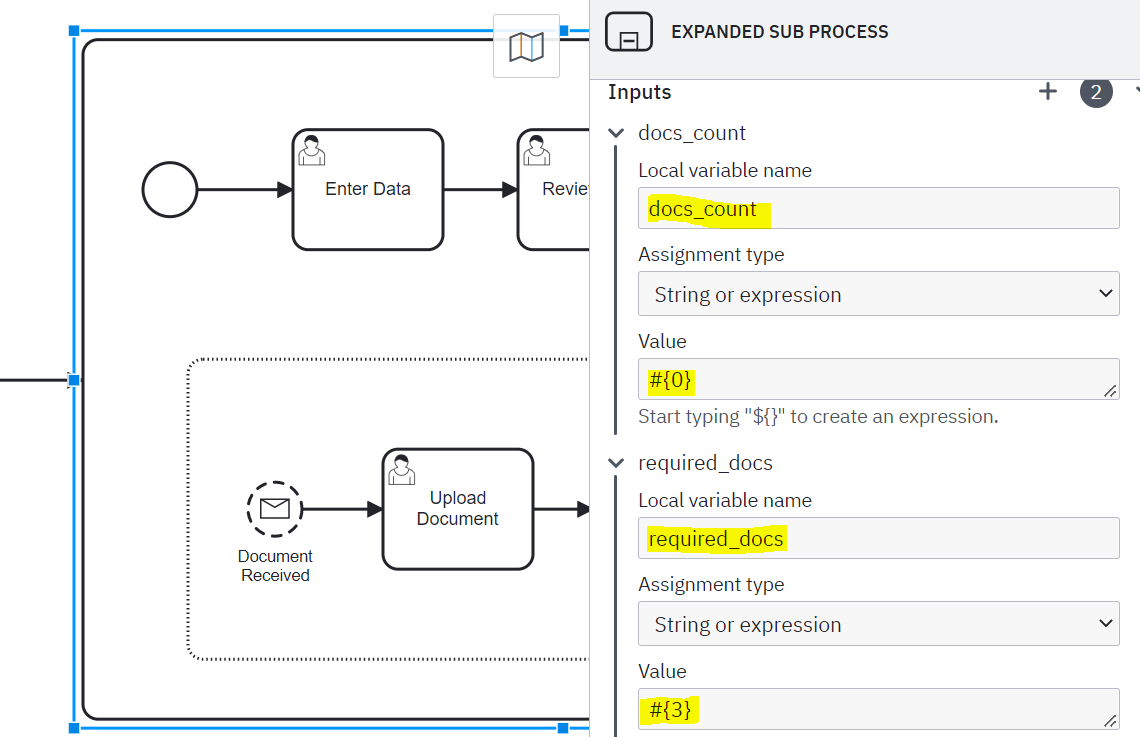Collapse the docs_count input section
The height and width of the screenshot is (737, 1140).
616,133
